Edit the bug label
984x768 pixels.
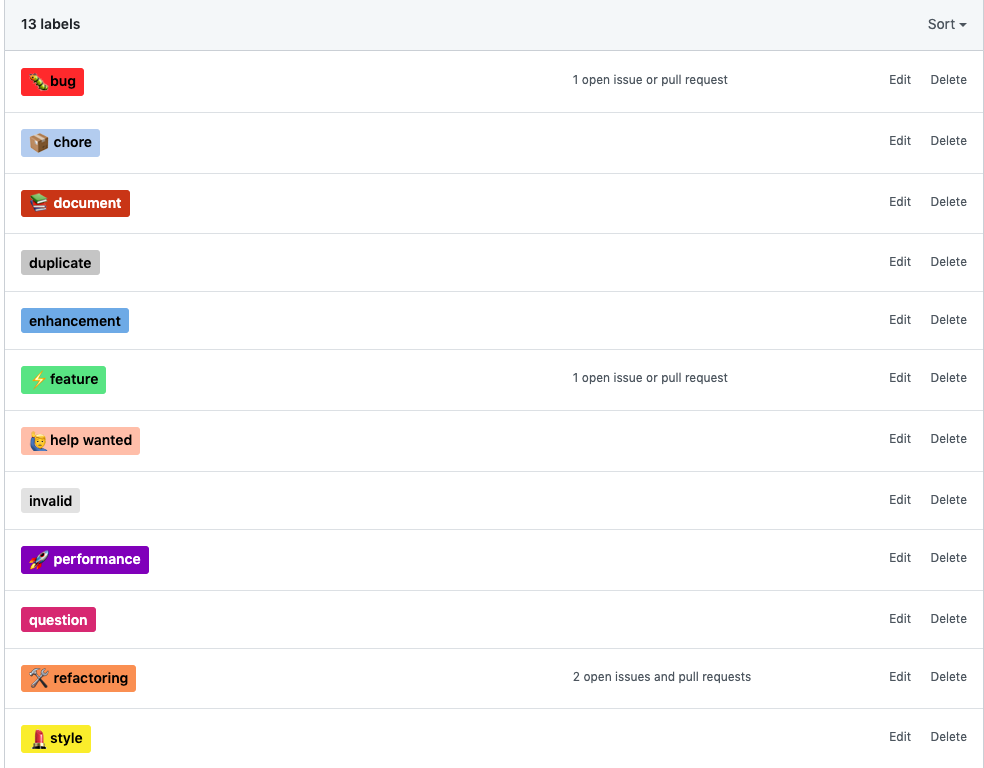(900, 80)
